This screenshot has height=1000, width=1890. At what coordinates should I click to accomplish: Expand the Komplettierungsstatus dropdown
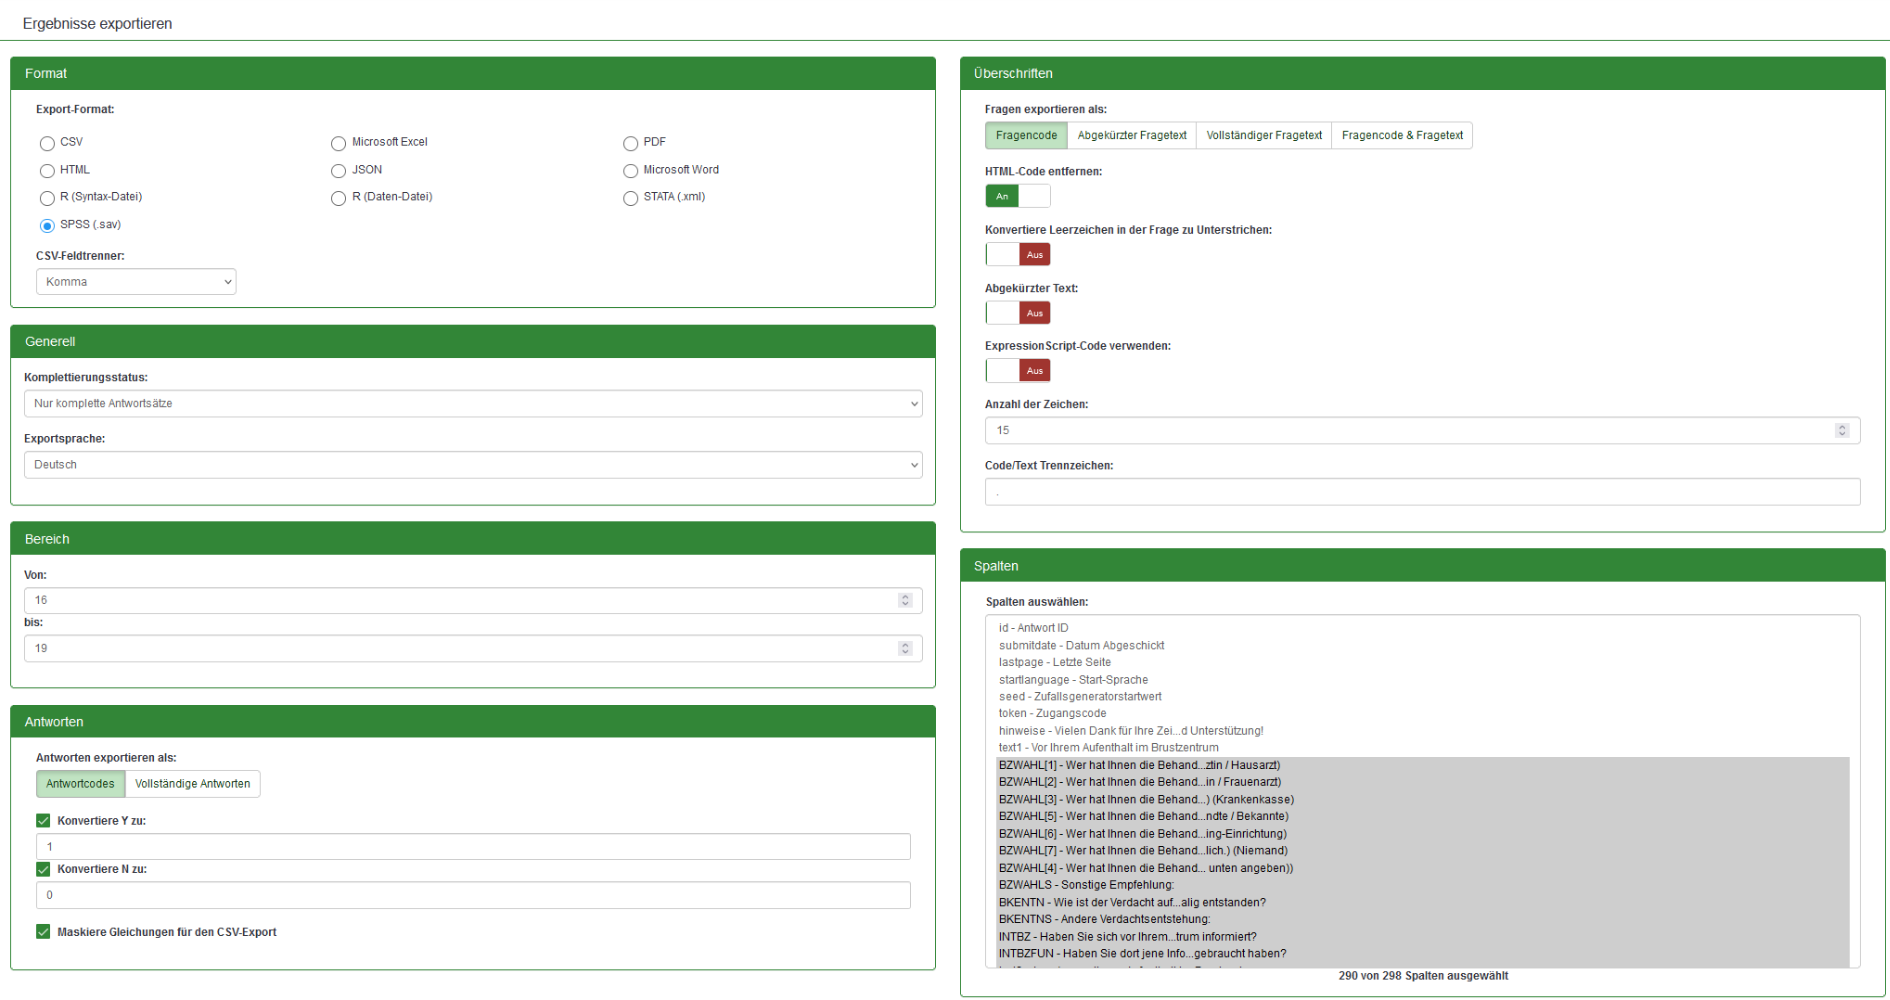(472, 404)
